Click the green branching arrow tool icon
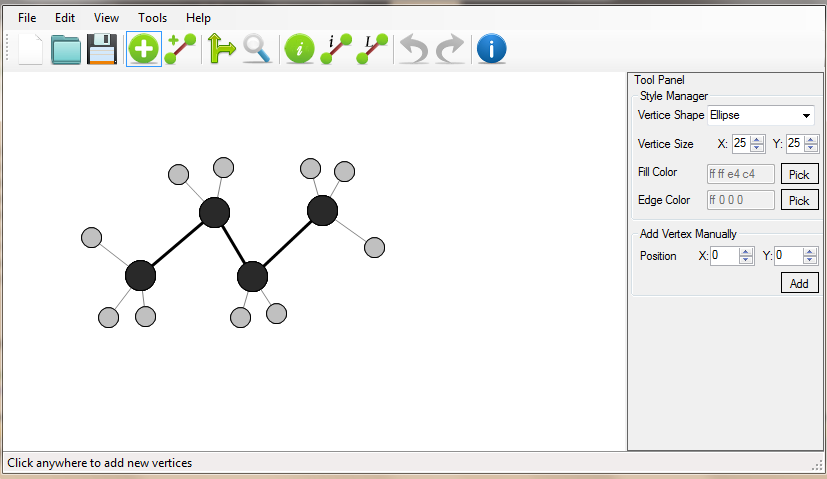Viewport: 827px width, 479px height. pyautogui.click(x=221, y=49)
